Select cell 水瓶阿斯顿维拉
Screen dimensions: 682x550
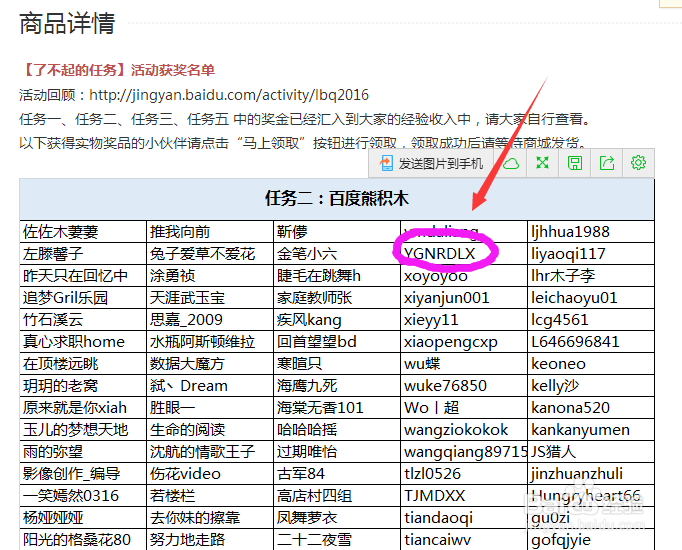coord(210,342)
